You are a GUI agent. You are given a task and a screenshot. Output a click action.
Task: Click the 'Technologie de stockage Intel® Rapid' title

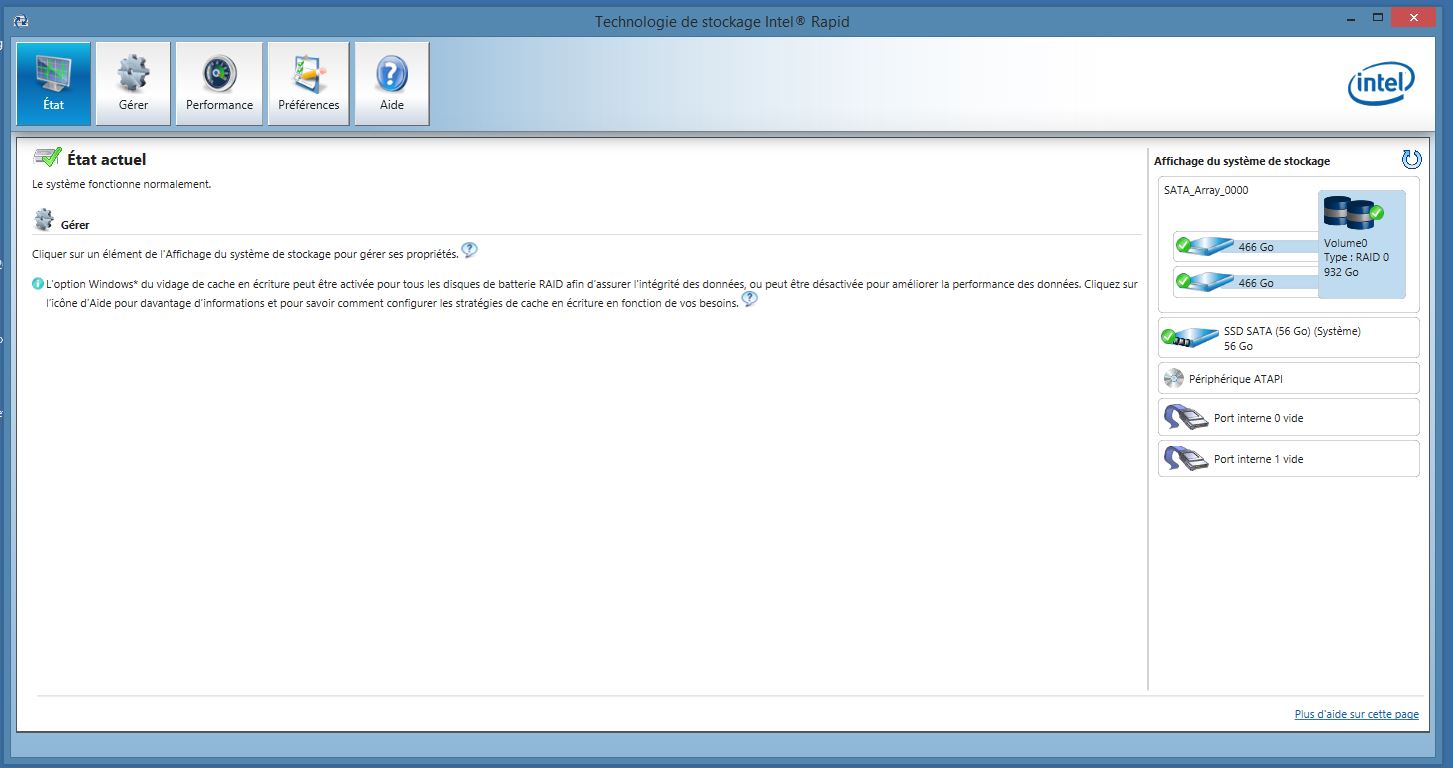(x=722, y=21)
